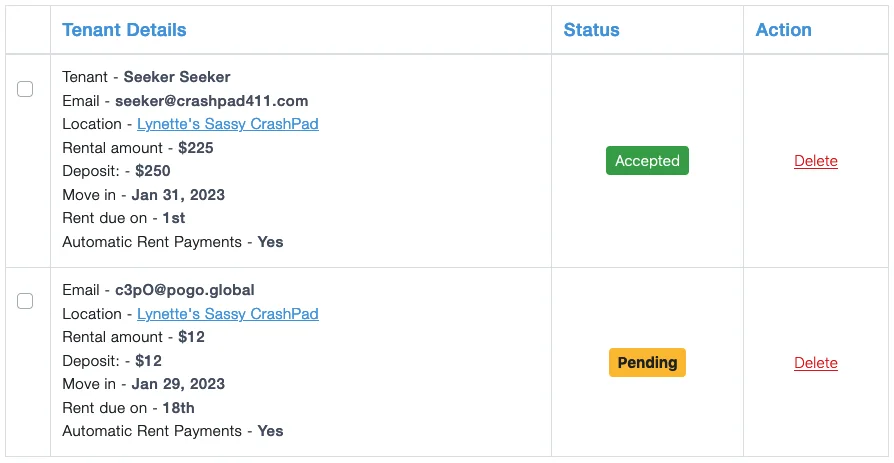Click the seeker@crashpad411.com email text
The image size is (894, 463).
(x=212, y=101)
